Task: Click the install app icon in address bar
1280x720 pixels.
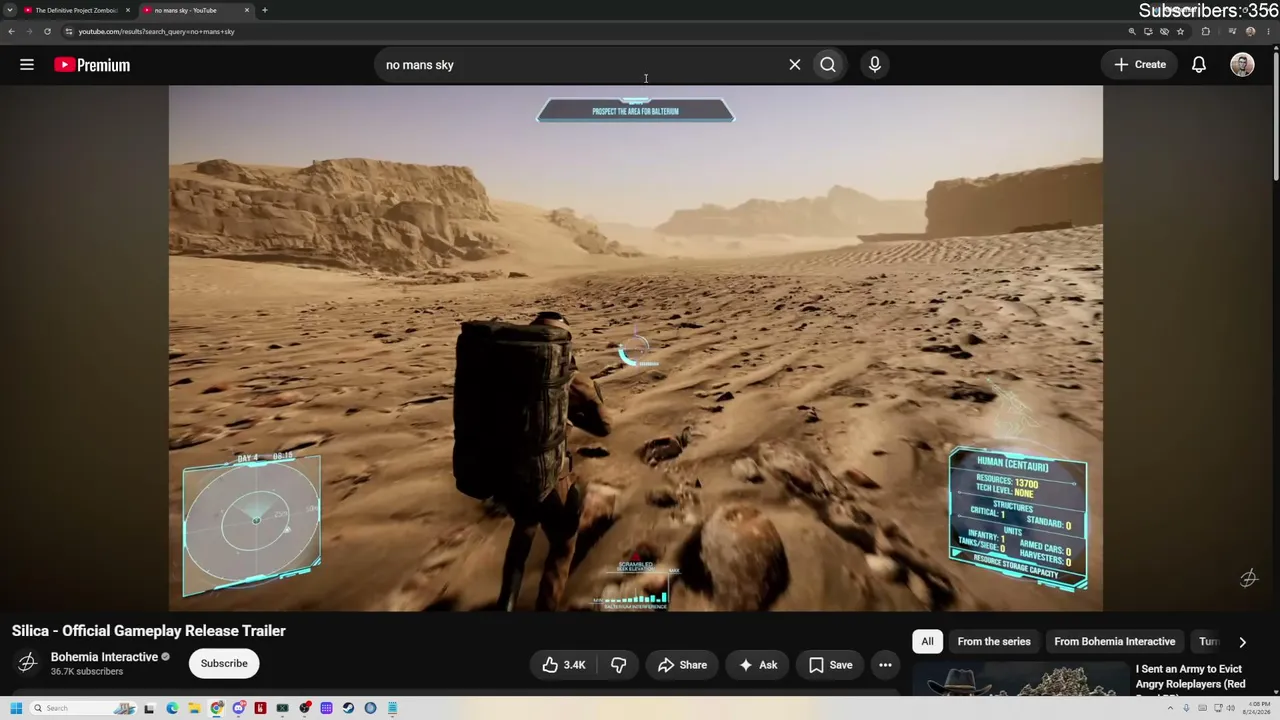Action: [1148, 31]
